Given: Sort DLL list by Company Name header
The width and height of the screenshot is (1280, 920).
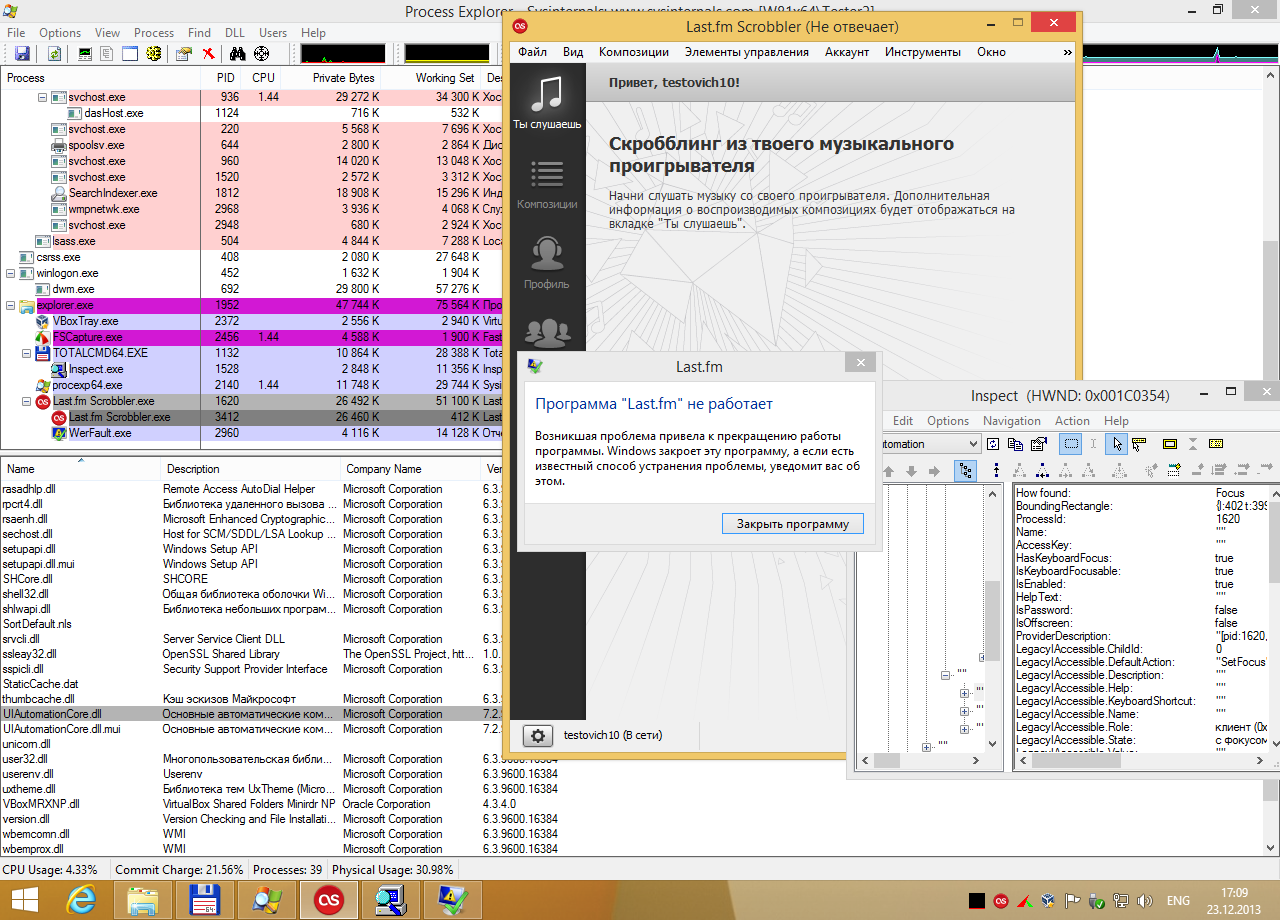Looking at the screenshot, I should [x=412, y=469].
